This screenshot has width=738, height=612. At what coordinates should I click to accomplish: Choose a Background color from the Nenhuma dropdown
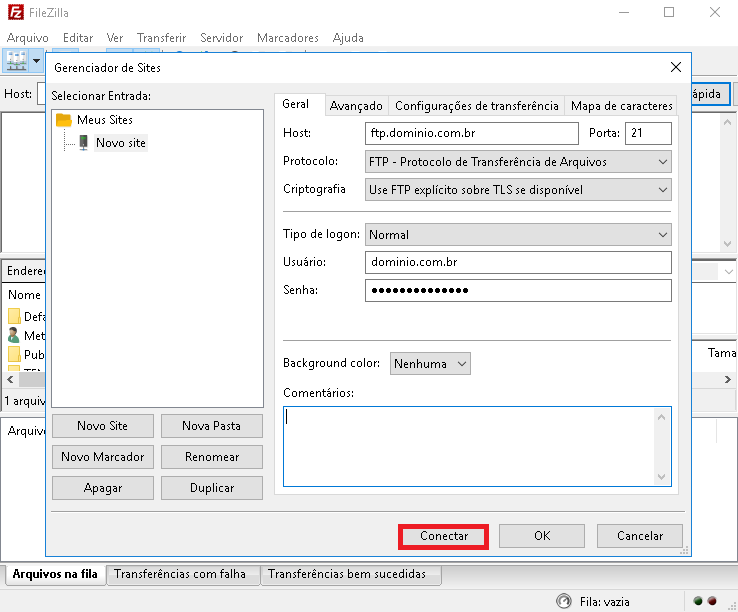430,364
